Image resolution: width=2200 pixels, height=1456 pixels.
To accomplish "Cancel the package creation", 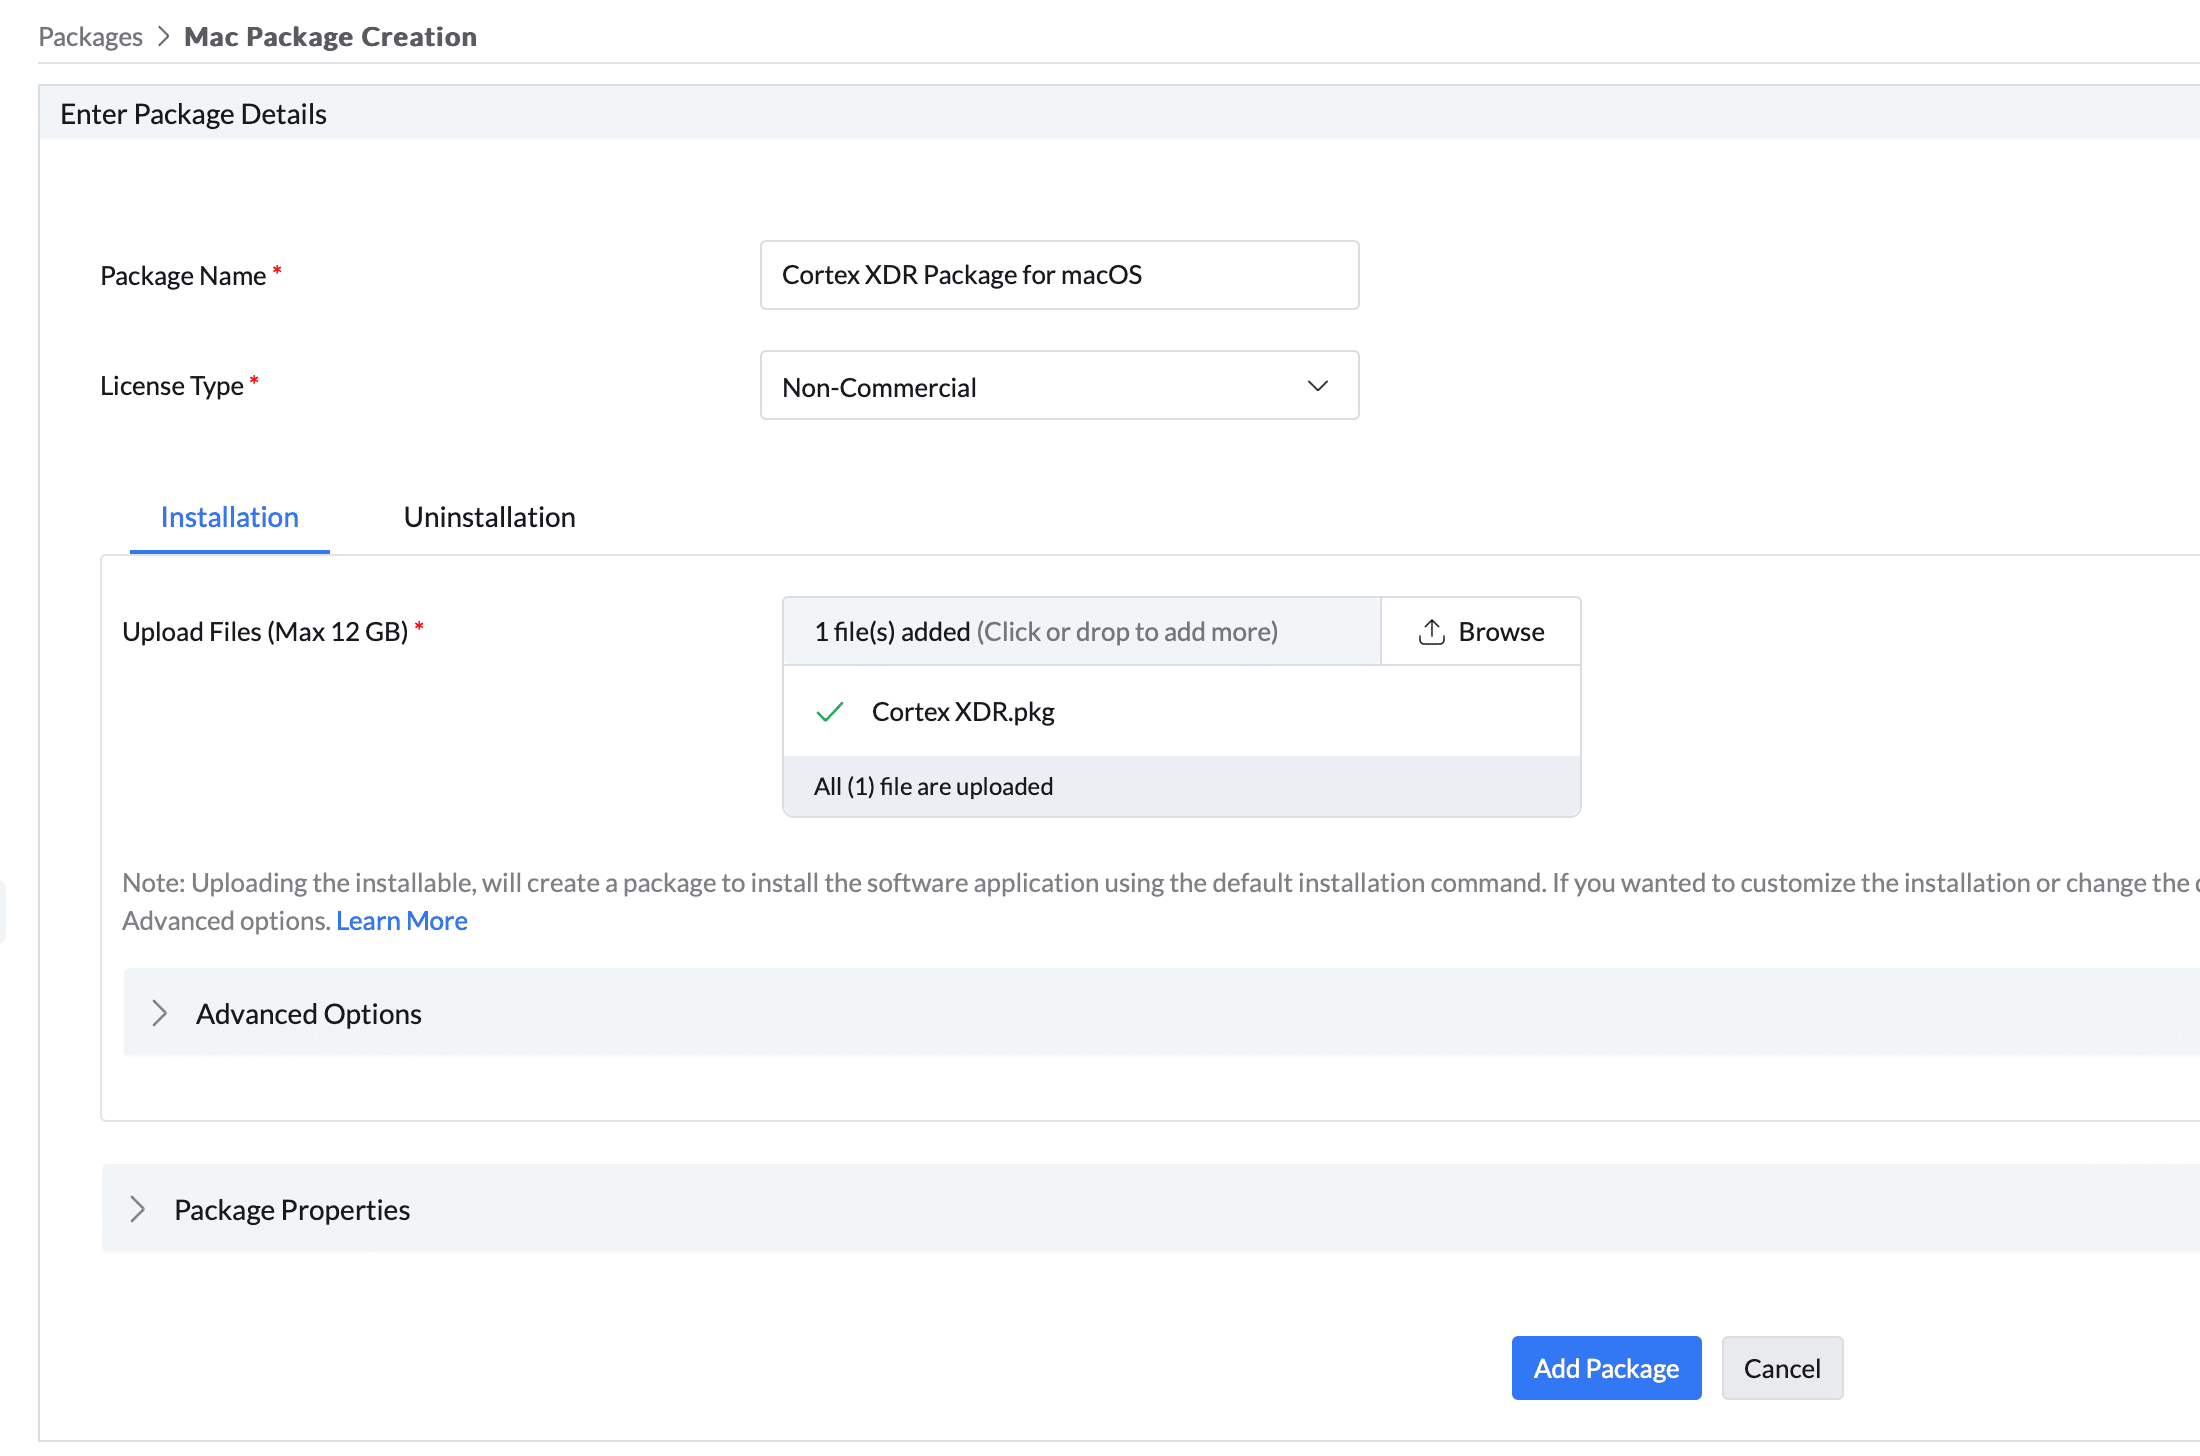I will coord(1782,1368).
